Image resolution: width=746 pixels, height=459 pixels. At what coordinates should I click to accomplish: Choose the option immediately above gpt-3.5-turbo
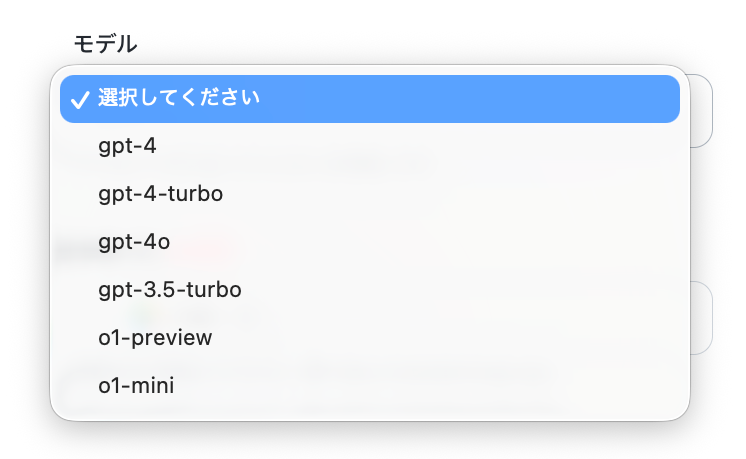tap(370, 242)
